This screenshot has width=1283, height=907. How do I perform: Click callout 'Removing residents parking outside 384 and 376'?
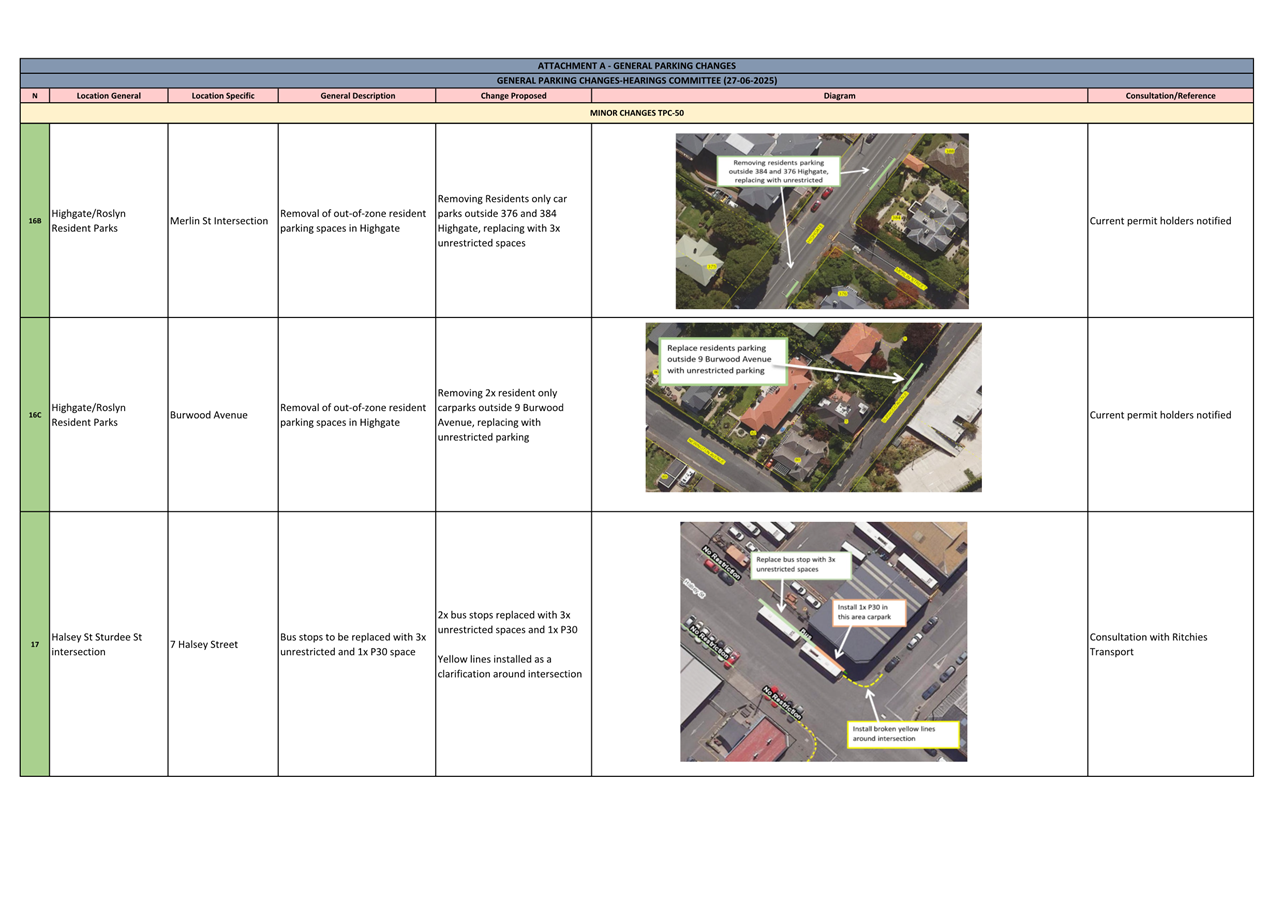(x=779, y=171)
